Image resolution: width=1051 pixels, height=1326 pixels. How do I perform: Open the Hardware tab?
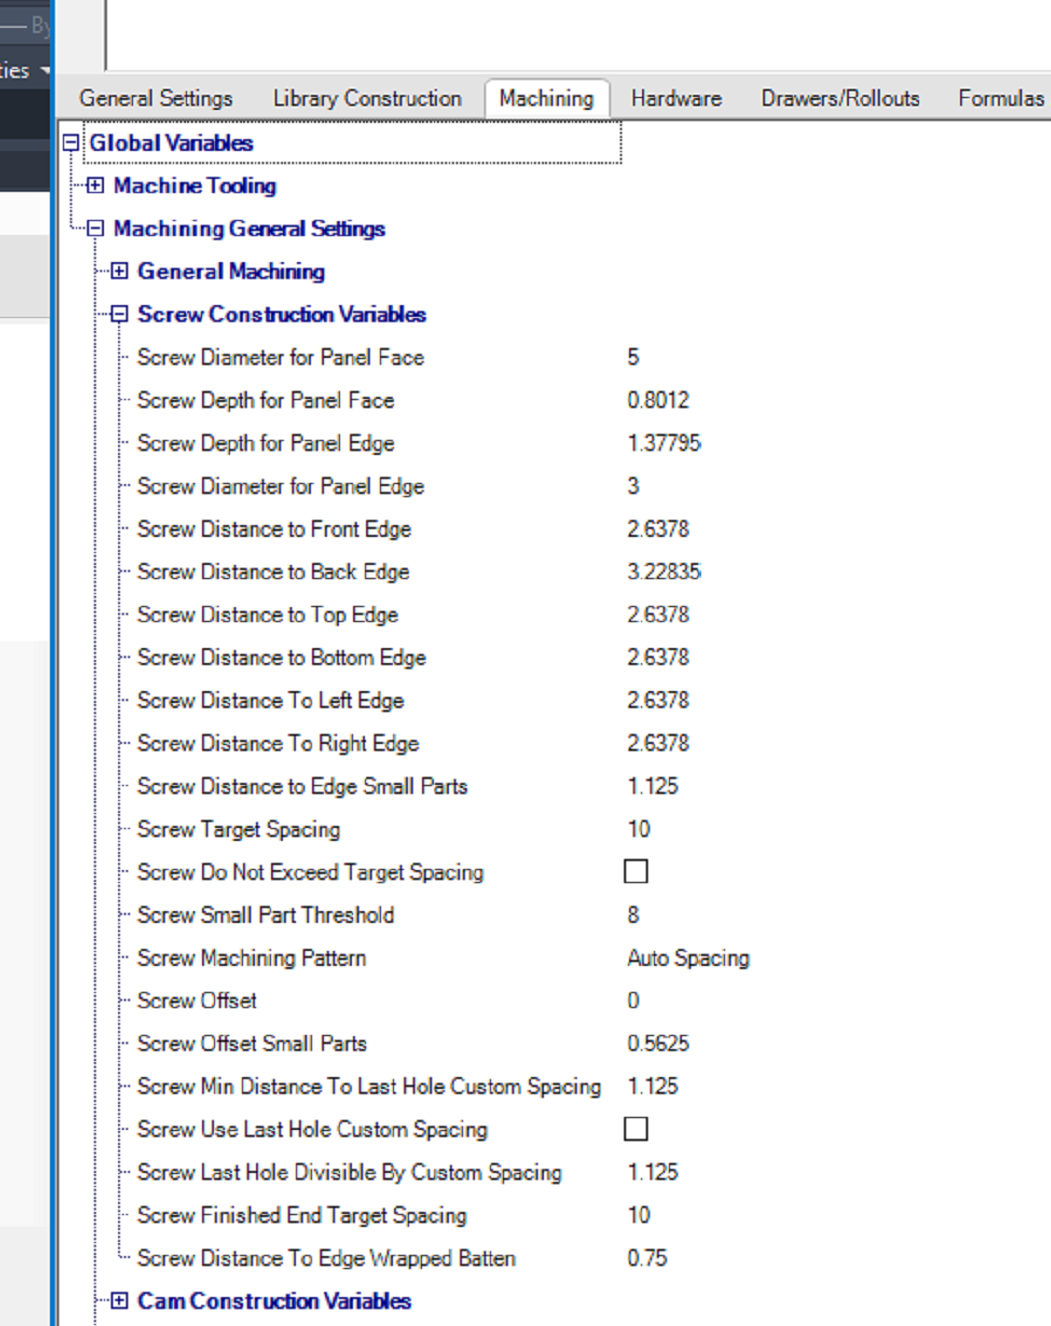pyautogui.click(x=676, y=98)
